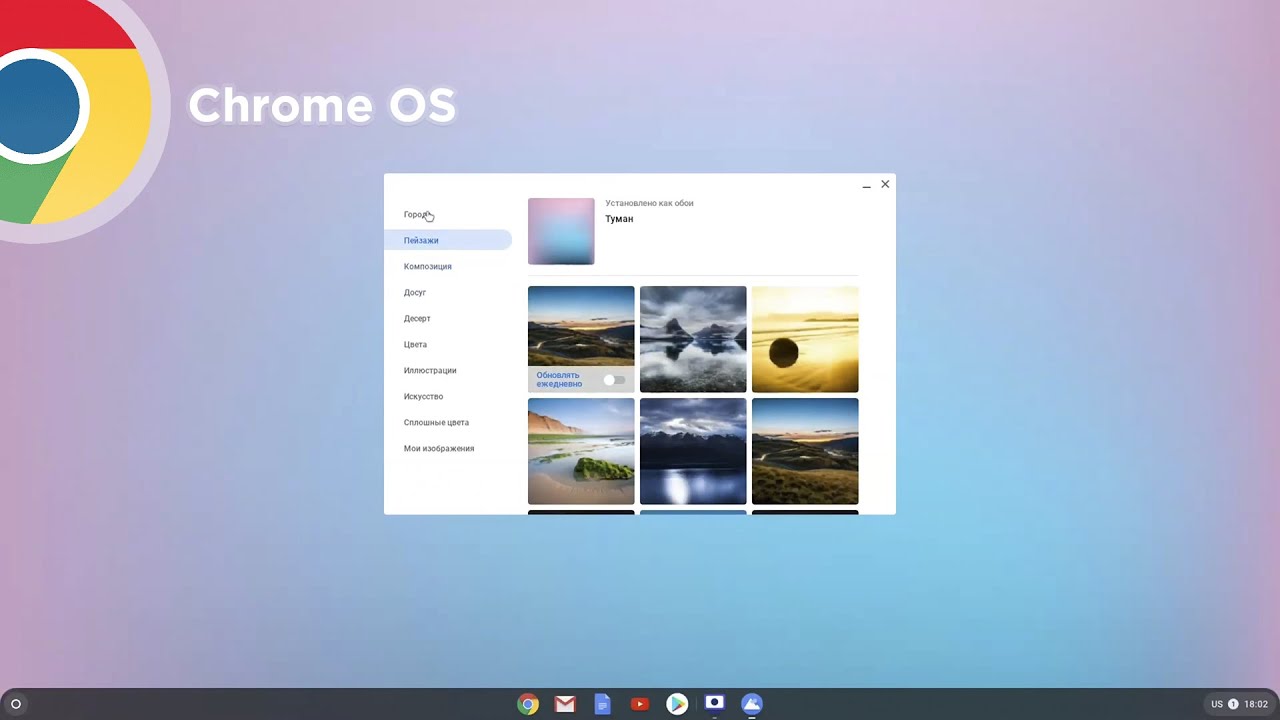The width and height of the screenshot is (1280, 720).
Task: Select the Досуг category
Action: tap(448, 292)
